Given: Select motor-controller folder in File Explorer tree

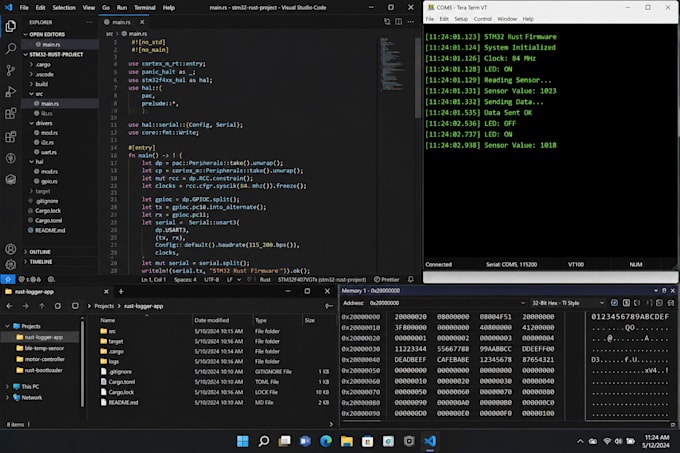Looking at the screenshot, I should (x=45, y=359).
